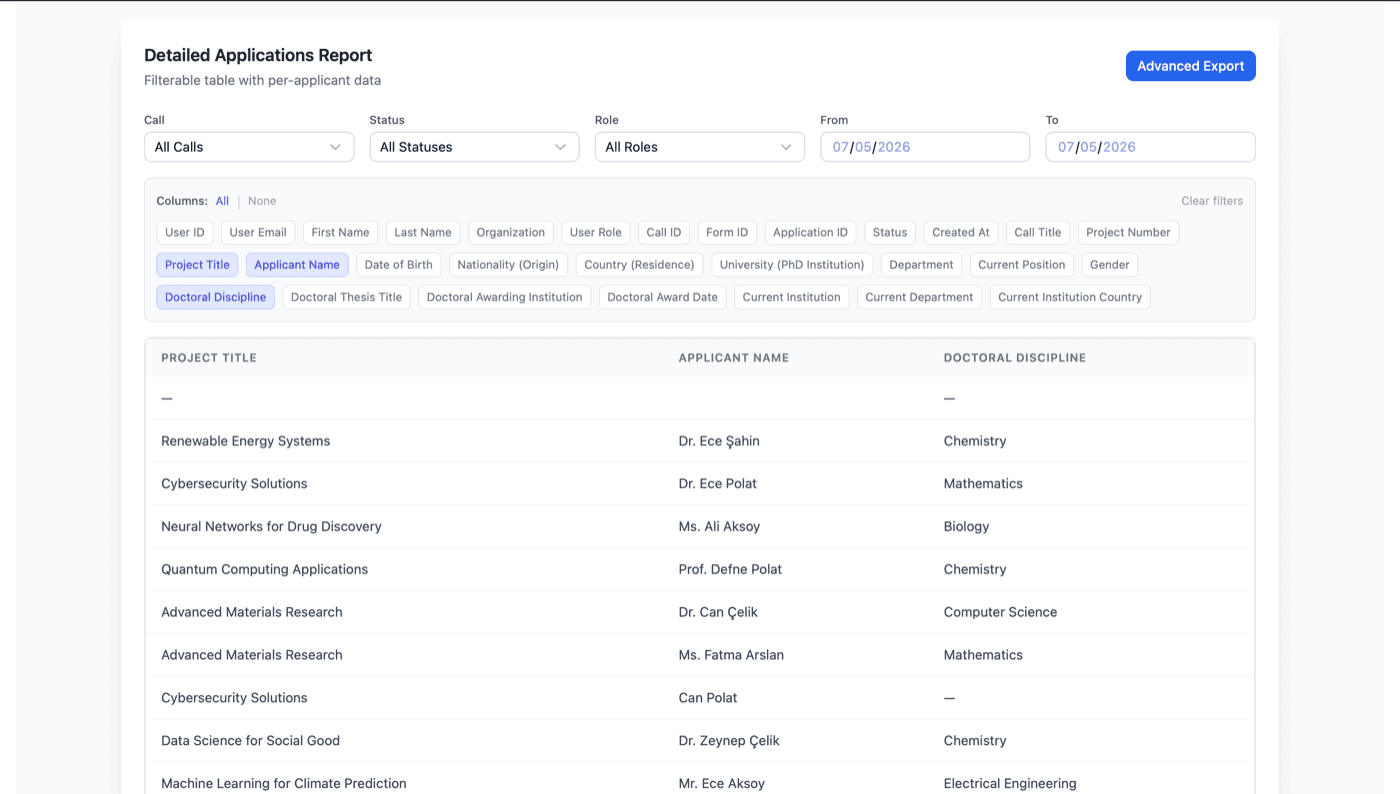Enable Current Institution Country column chip
Viewport: 1400px width, 794px height.
coord(1070,297)
